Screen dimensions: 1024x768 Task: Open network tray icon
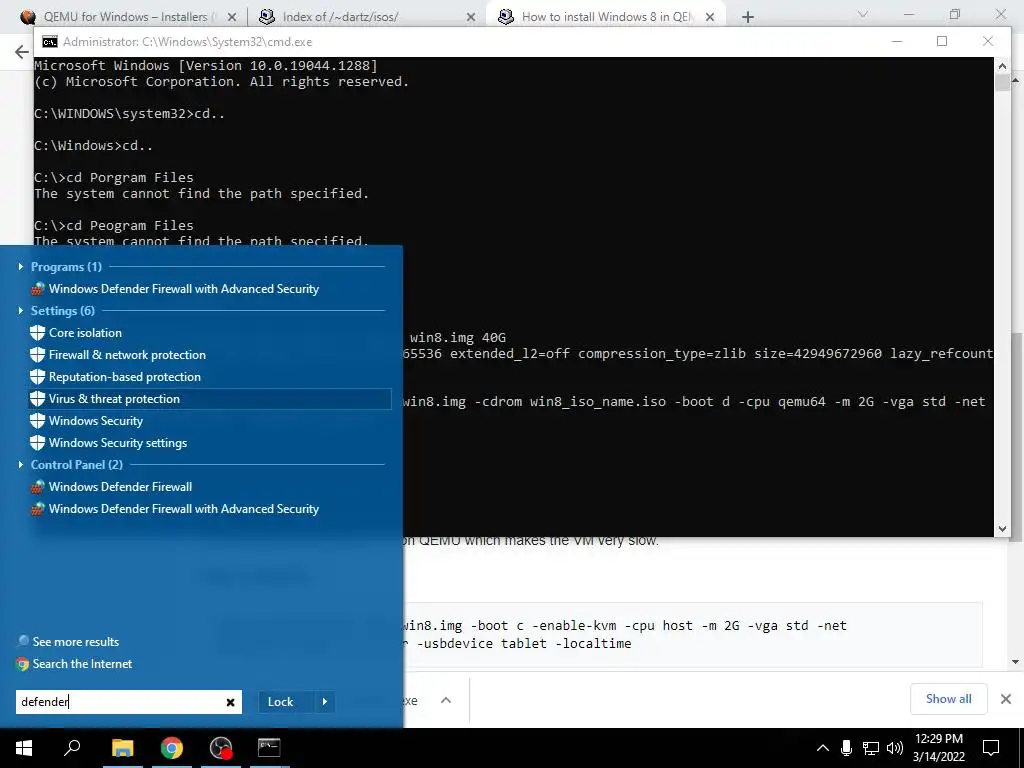click(871, 748)
